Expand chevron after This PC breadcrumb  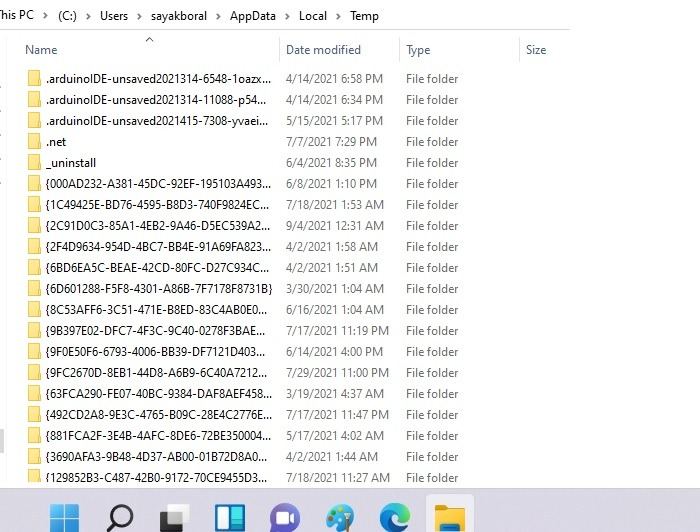coord(46,16)
